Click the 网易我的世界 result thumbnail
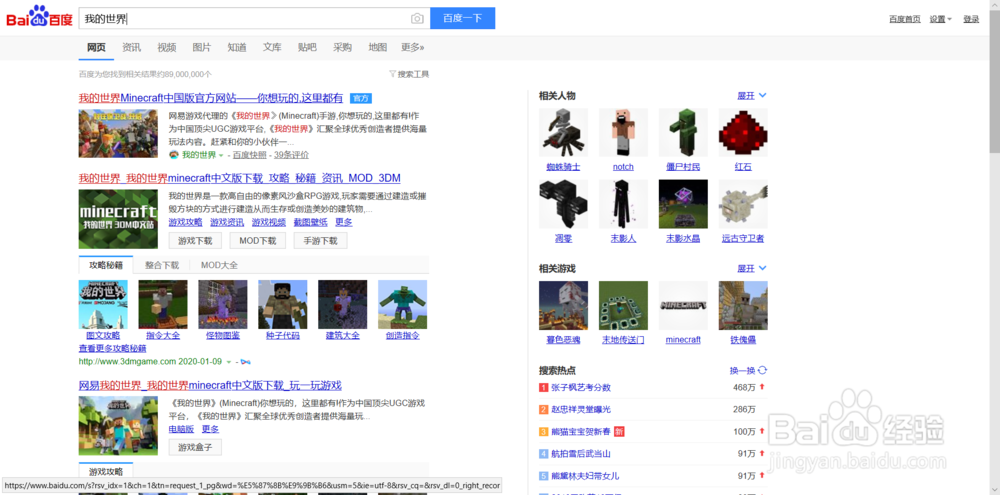 [118, 425]
